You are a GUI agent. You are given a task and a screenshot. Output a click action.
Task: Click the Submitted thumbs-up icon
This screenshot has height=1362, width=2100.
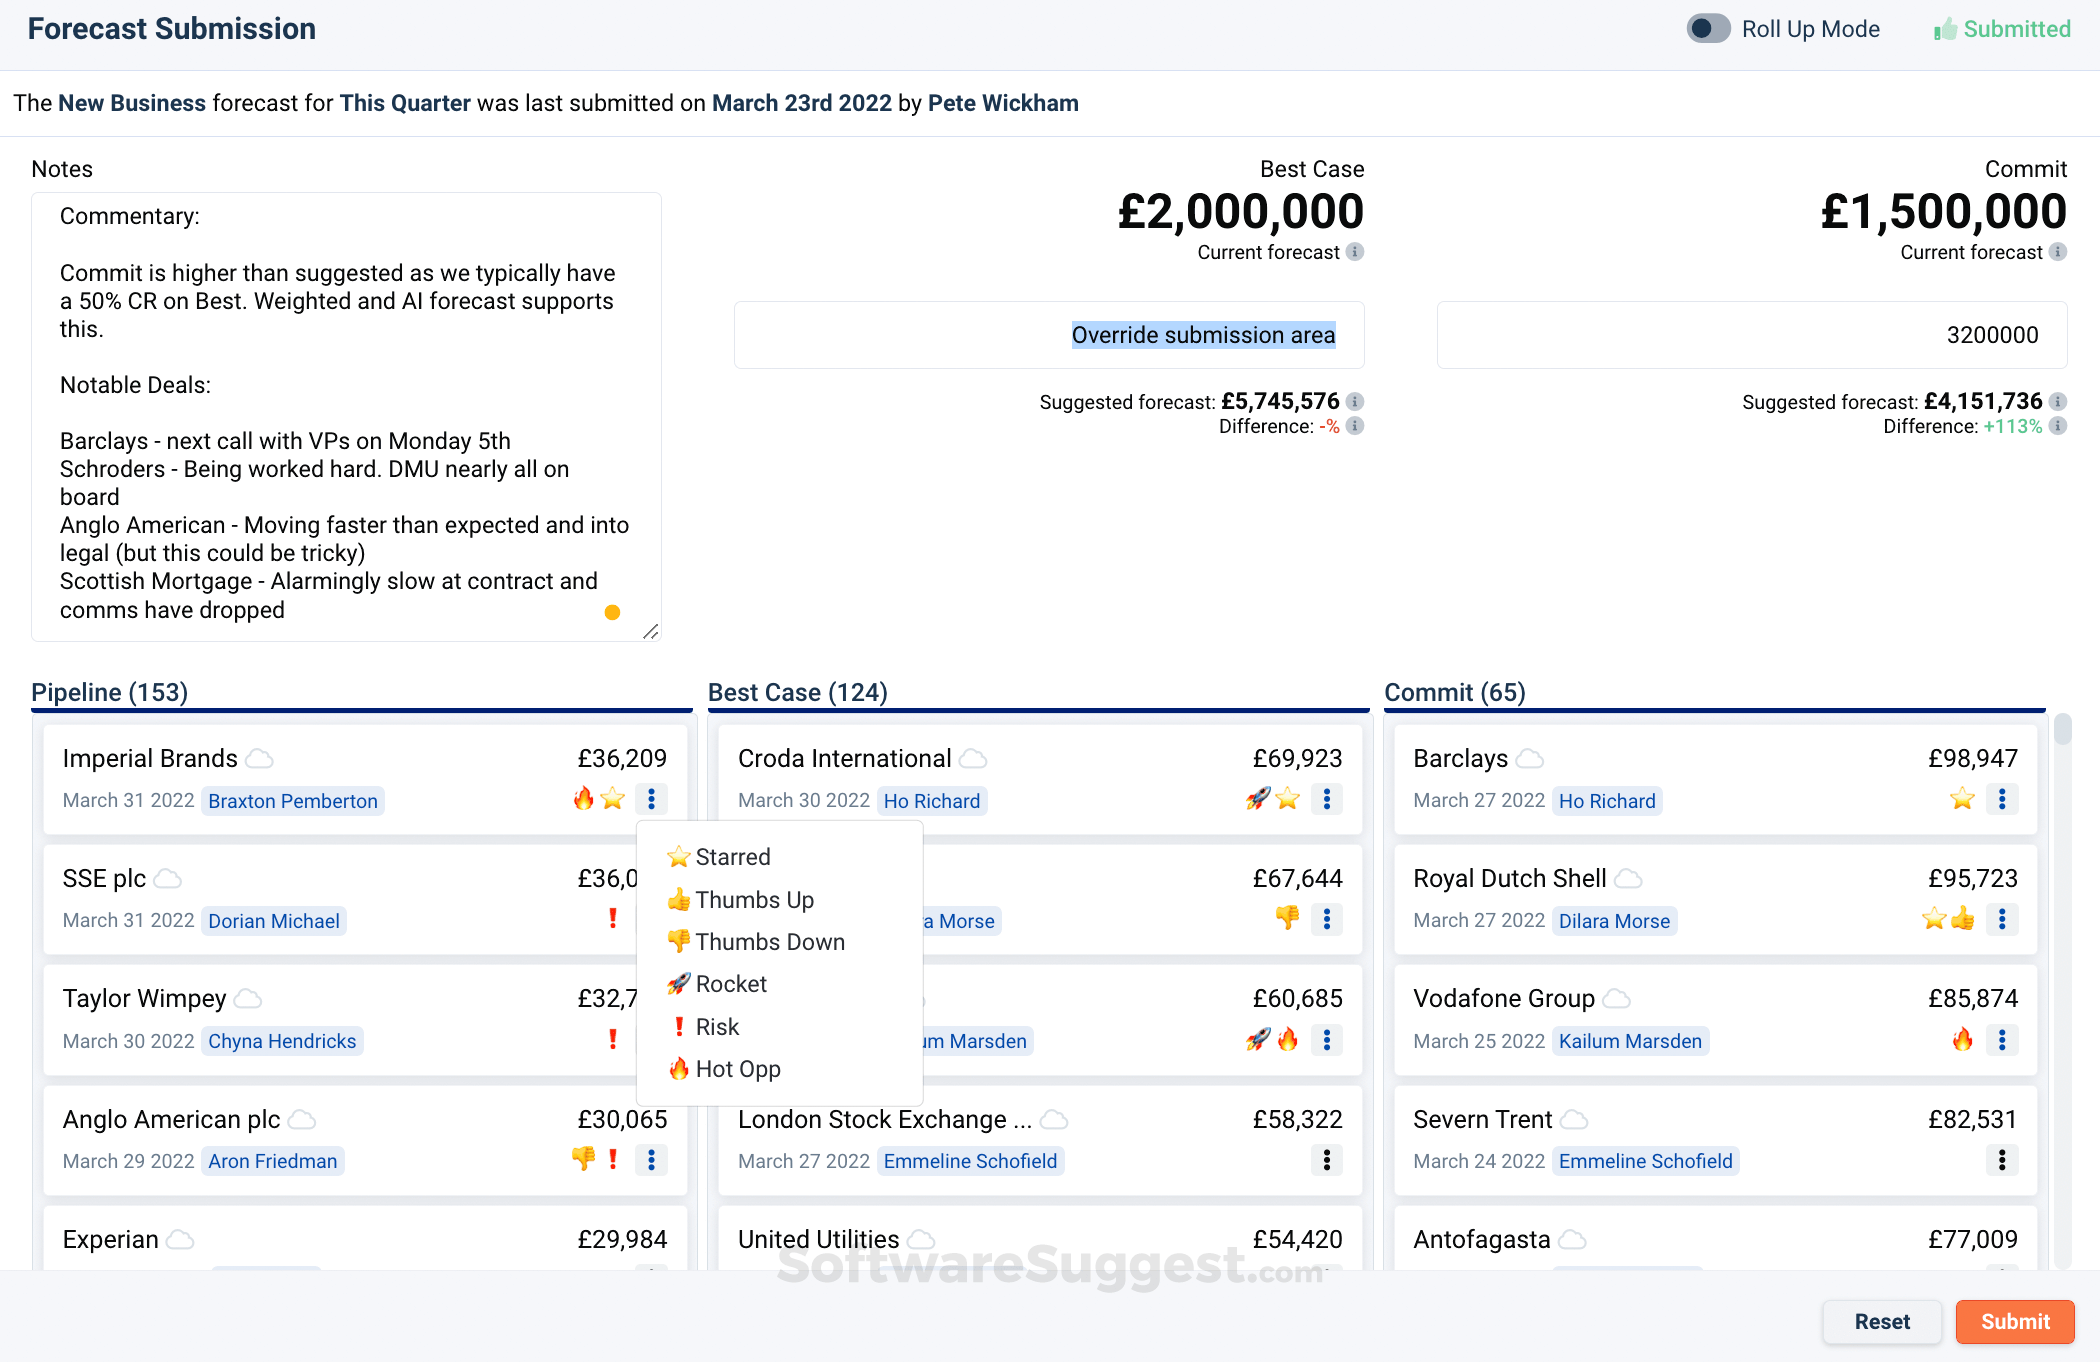point(1945,30)
